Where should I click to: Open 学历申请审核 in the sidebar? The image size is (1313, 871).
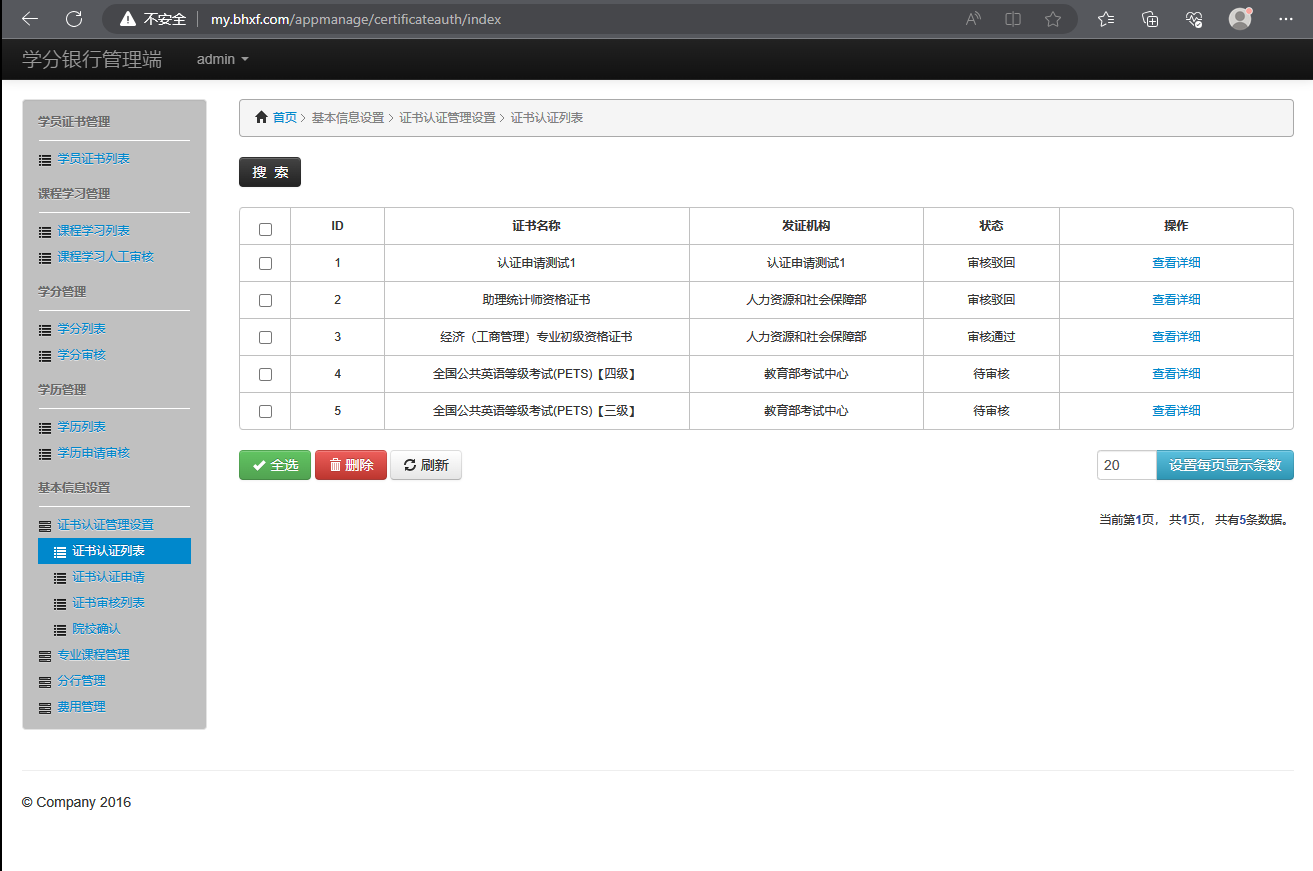93,453
